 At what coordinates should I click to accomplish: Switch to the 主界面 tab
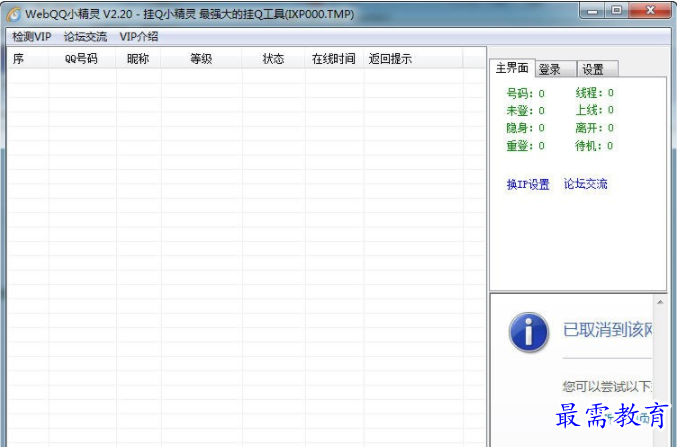tap(512, 68)
